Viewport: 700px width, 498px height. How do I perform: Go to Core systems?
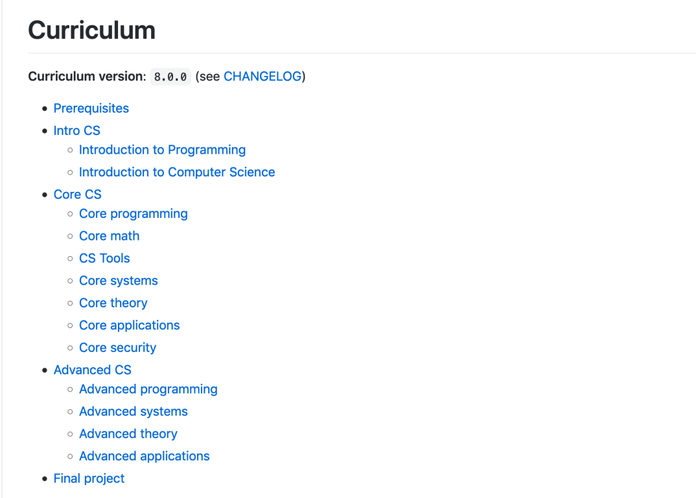(118, 281)
